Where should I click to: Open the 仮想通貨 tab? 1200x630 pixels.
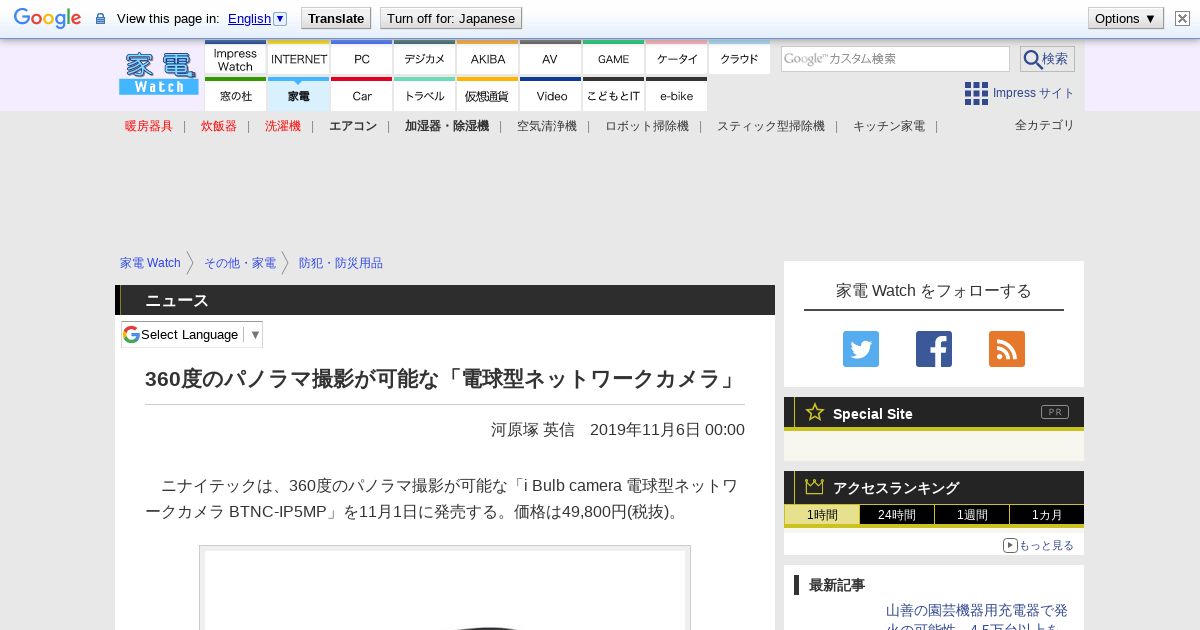tap(487, 95)
